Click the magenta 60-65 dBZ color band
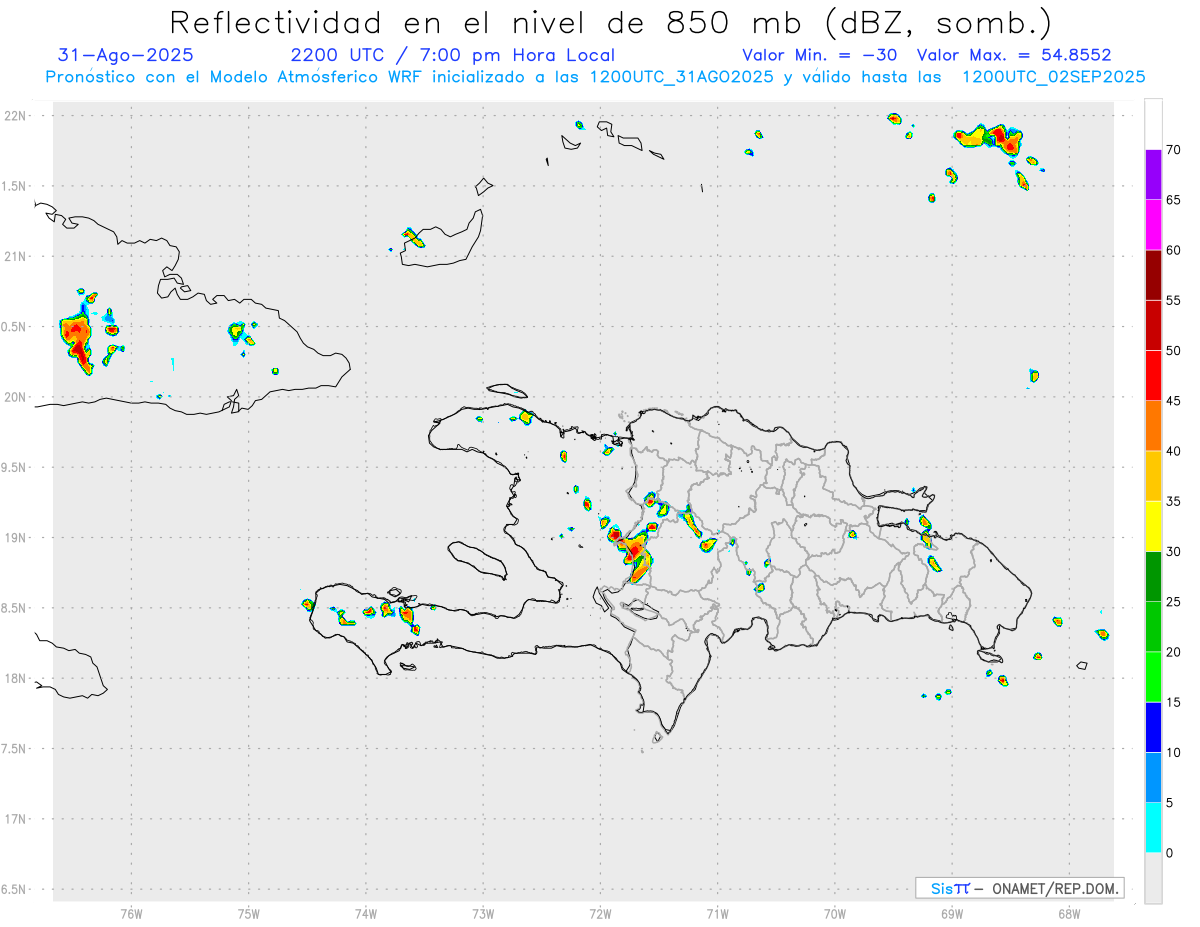Image resolution: width=1200 pixels, height=927 pixels. pos(1153,225)
